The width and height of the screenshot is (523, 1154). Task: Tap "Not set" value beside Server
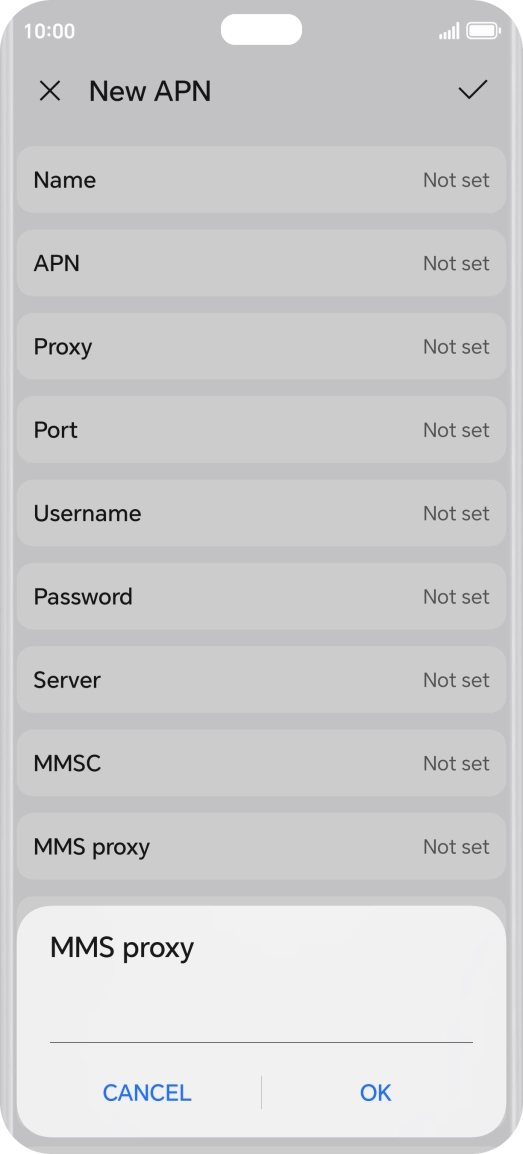click(456, 680)
